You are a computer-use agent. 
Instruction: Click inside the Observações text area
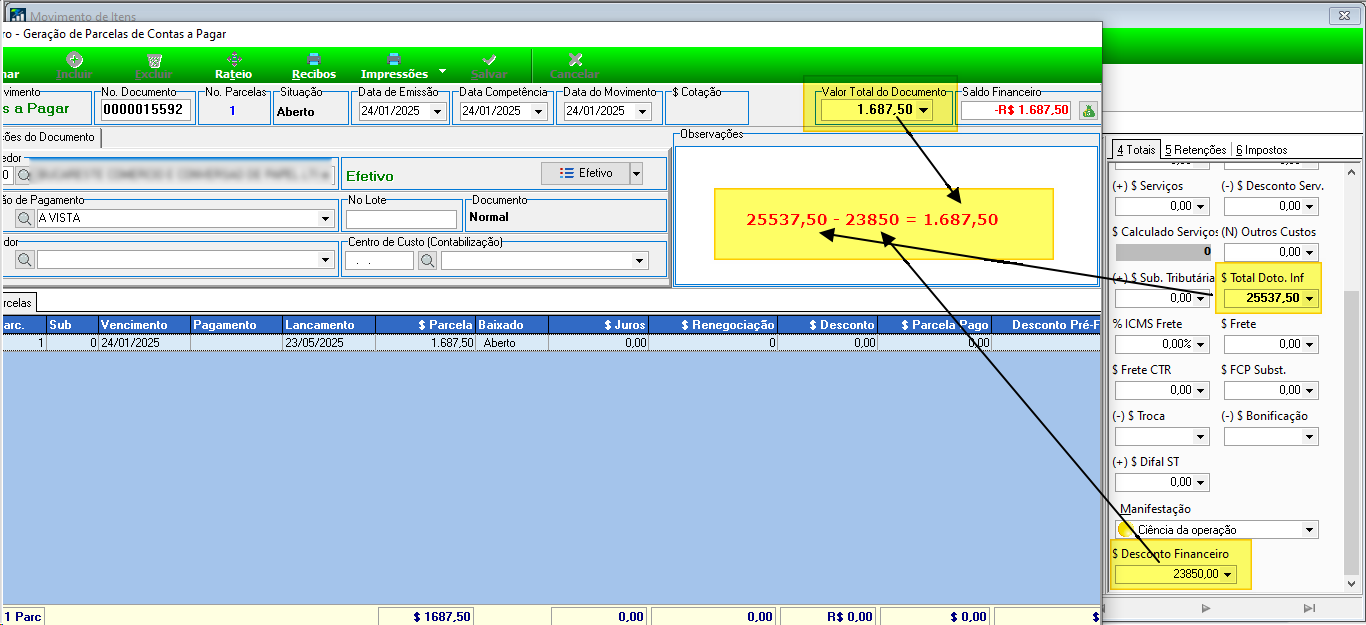884,215
